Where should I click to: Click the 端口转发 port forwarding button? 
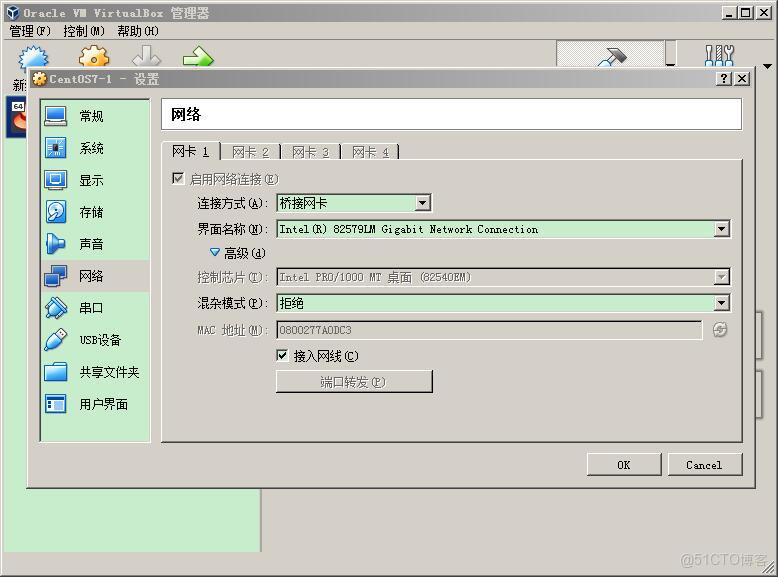coord(354,382)
